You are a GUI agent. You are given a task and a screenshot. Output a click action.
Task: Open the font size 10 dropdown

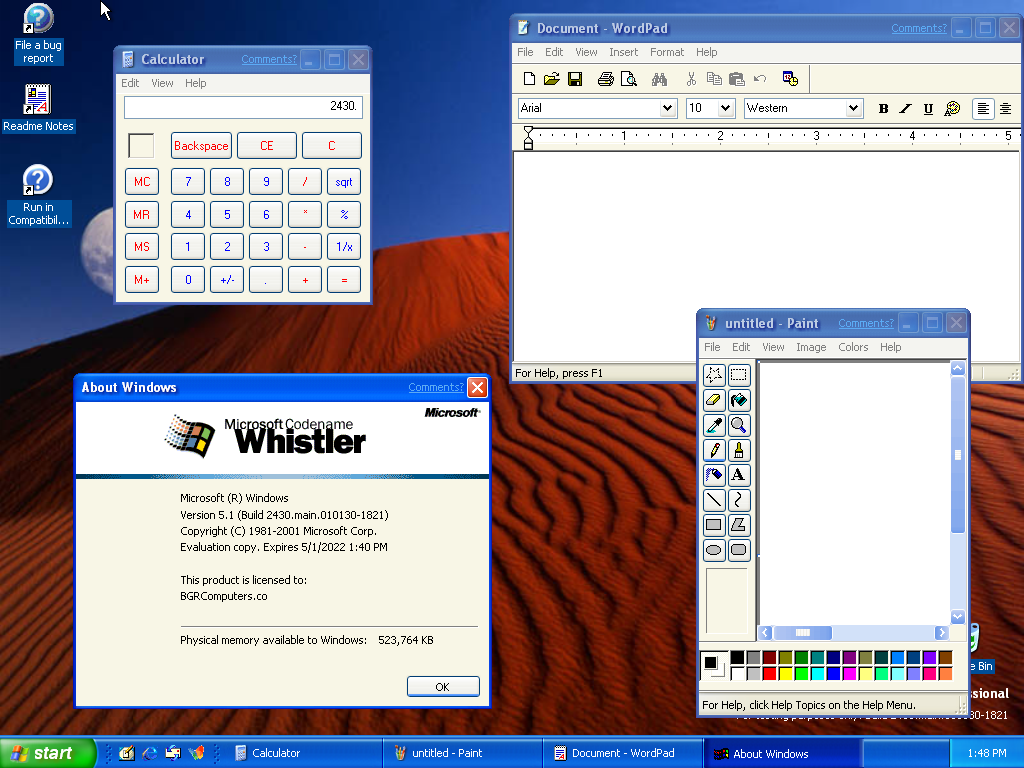[725, 108]
